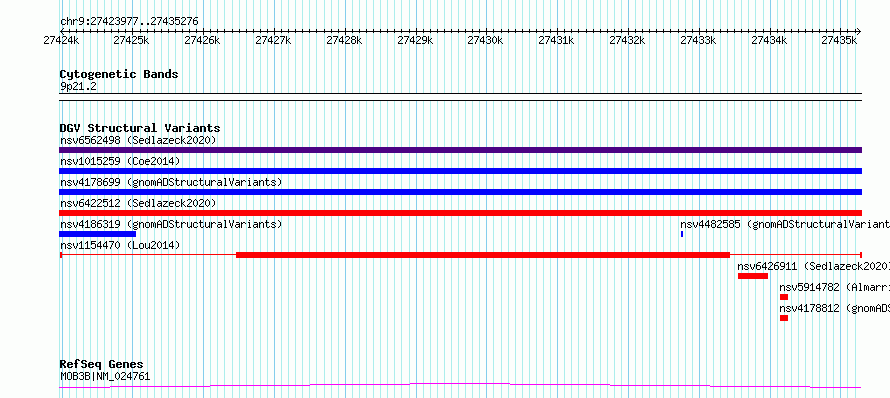Select the blue nsv4178699 variant bar

click(x=460, y=192)
